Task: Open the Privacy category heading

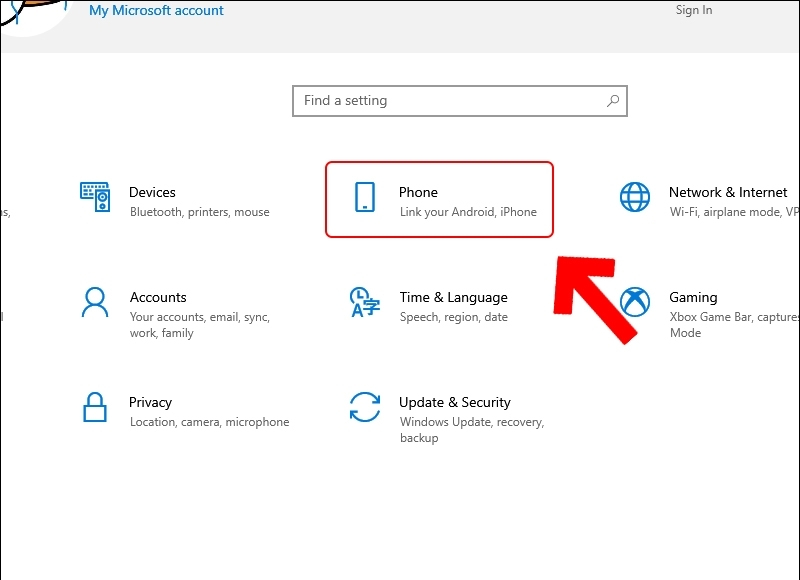Action: pyautogui.click(x=150, y=402)
